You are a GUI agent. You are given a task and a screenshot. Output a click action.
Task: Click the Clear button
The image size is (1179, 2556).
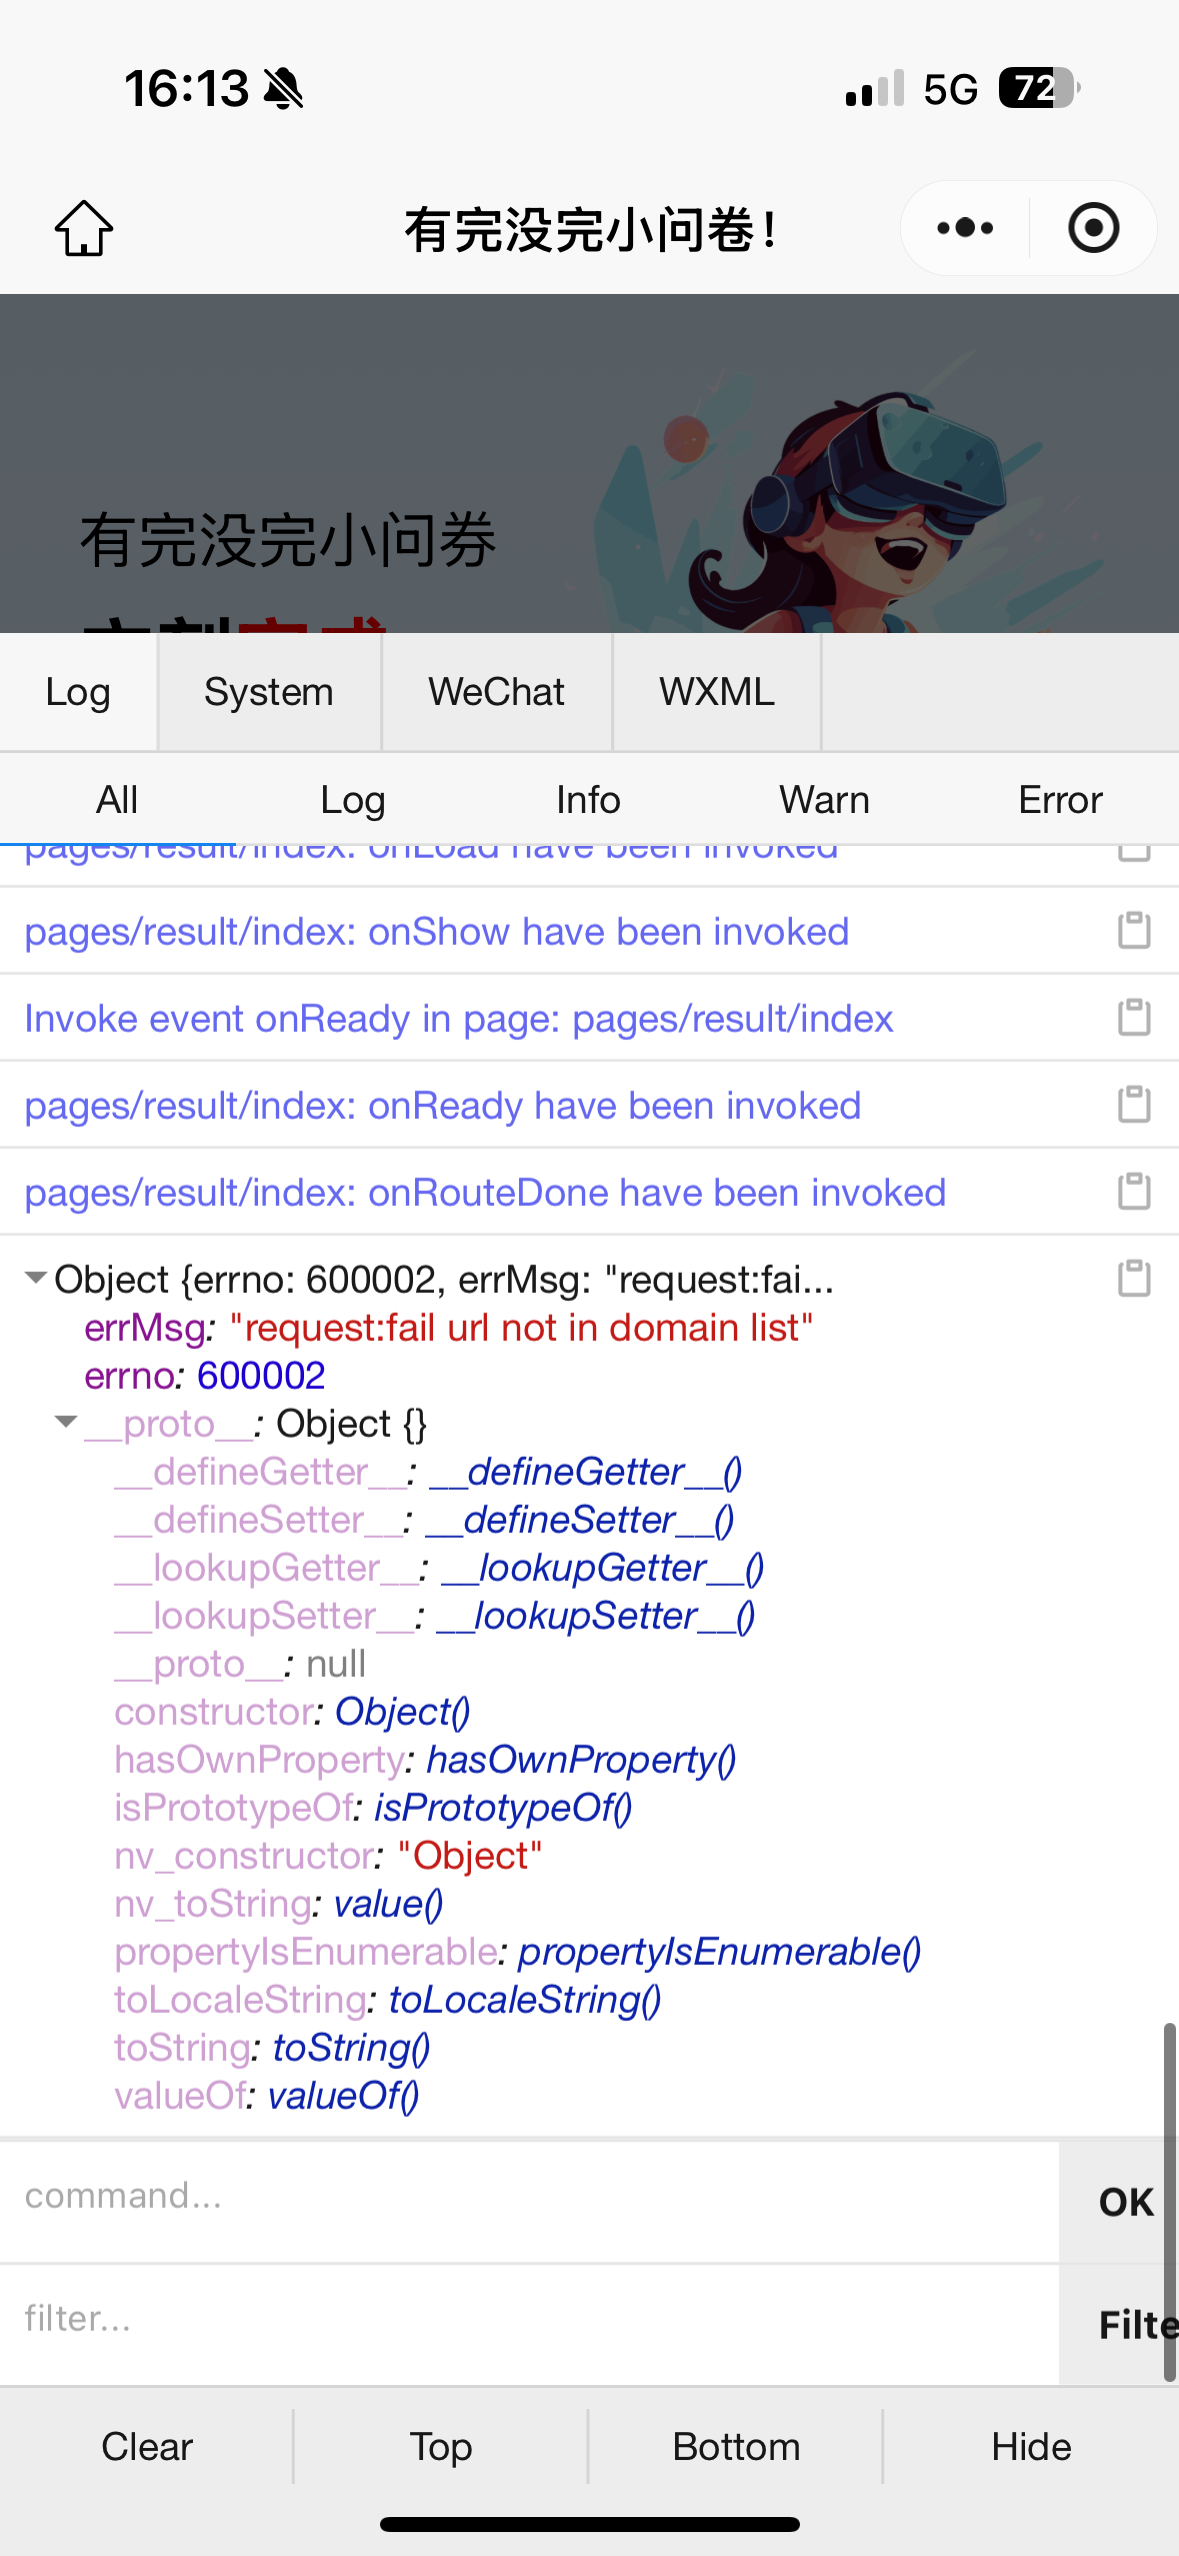(x=147, y=2446)
